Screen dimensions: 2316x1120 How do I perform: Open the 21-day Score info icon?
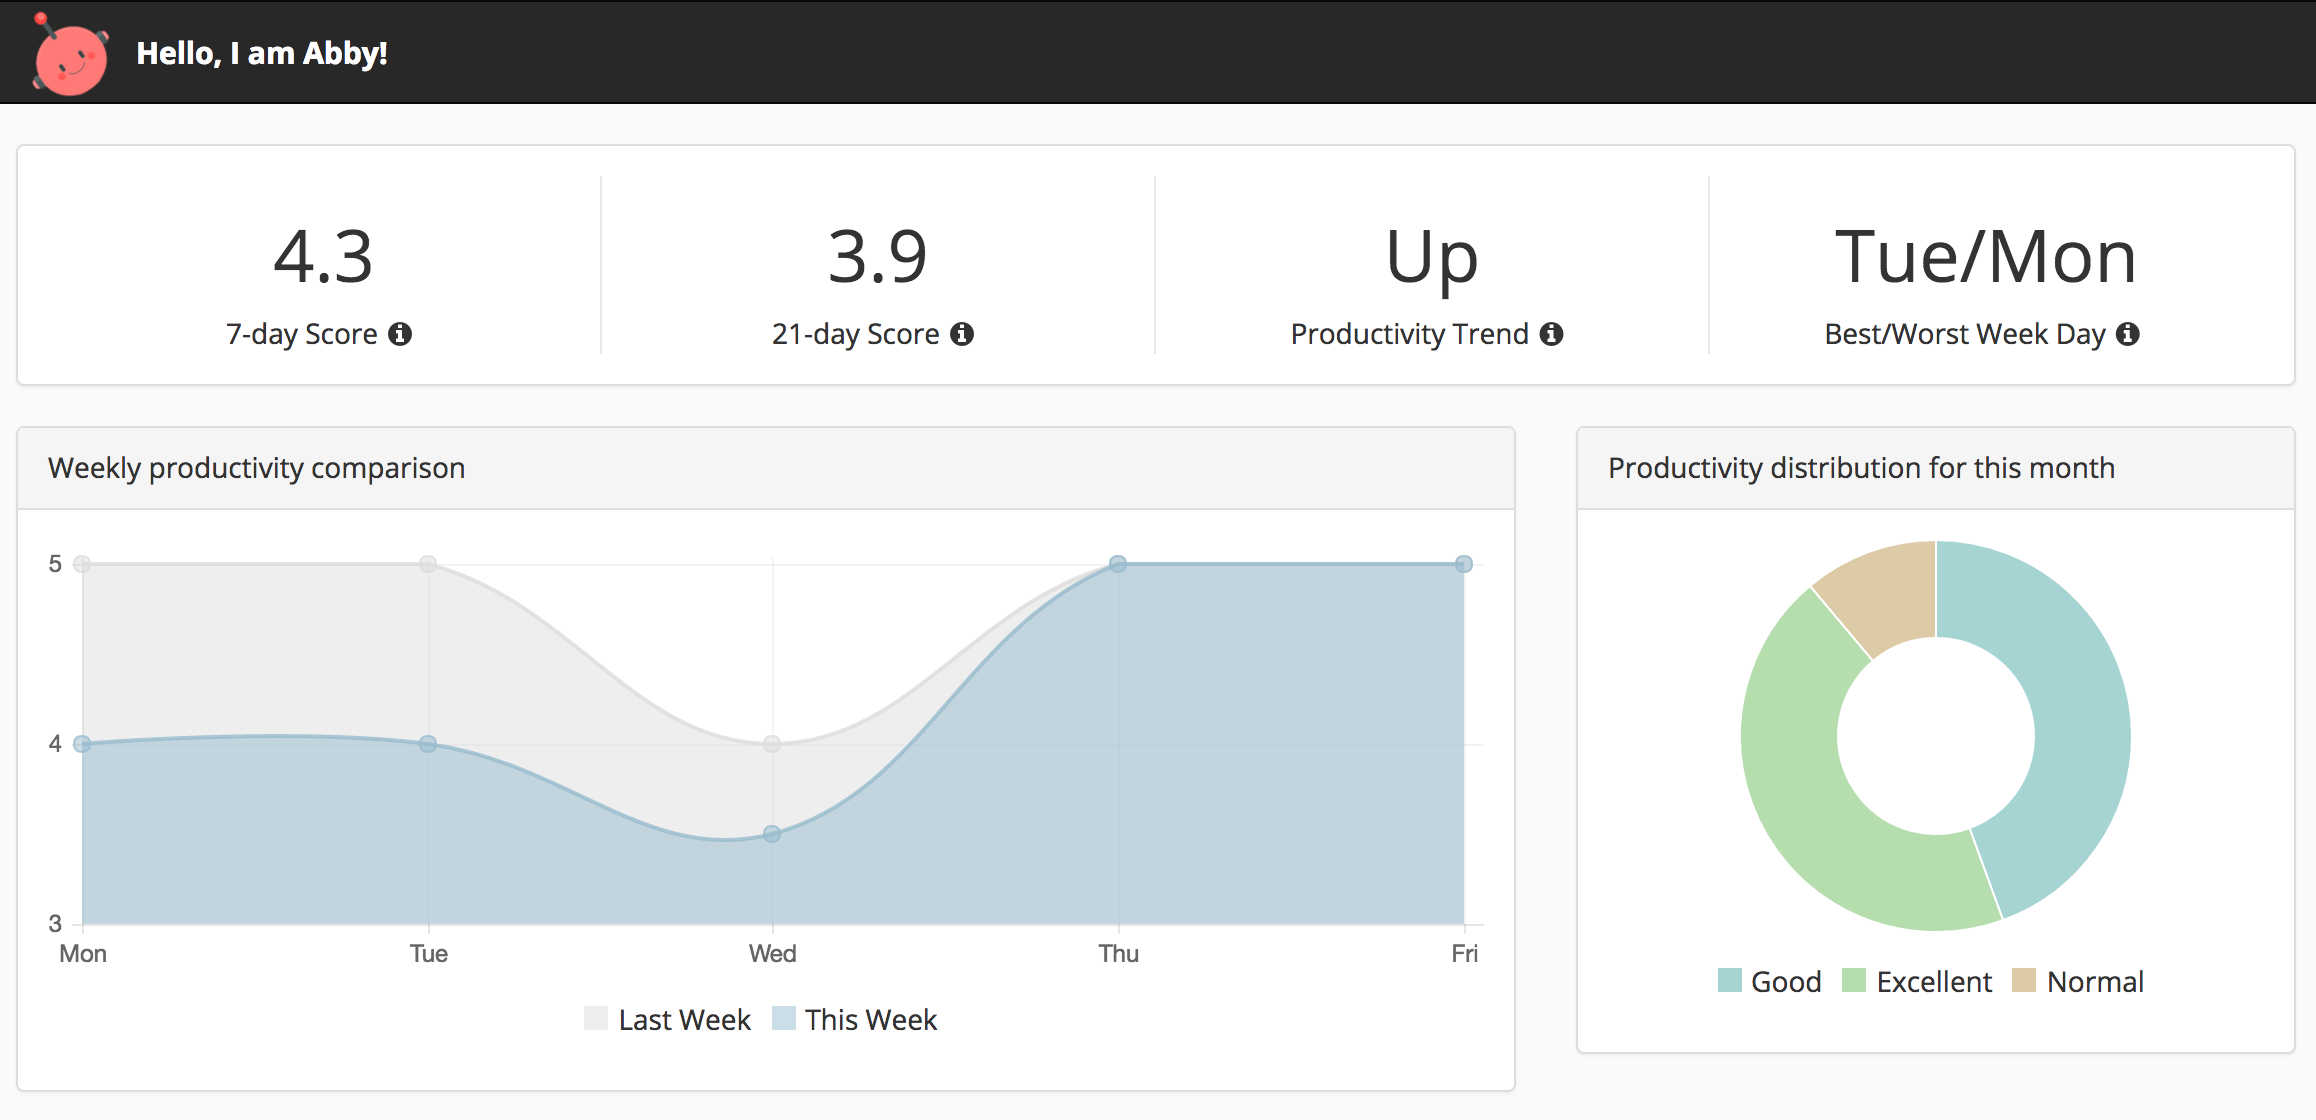pyautogui.click(x=962, y=334)
